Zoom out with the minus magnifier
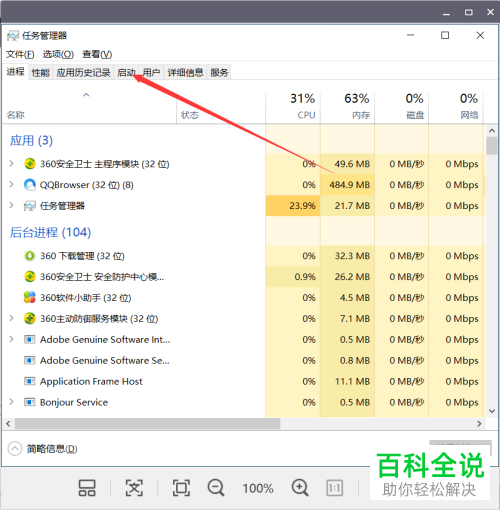The height and width of the screenshot is (510, 500). click(216, 488)
